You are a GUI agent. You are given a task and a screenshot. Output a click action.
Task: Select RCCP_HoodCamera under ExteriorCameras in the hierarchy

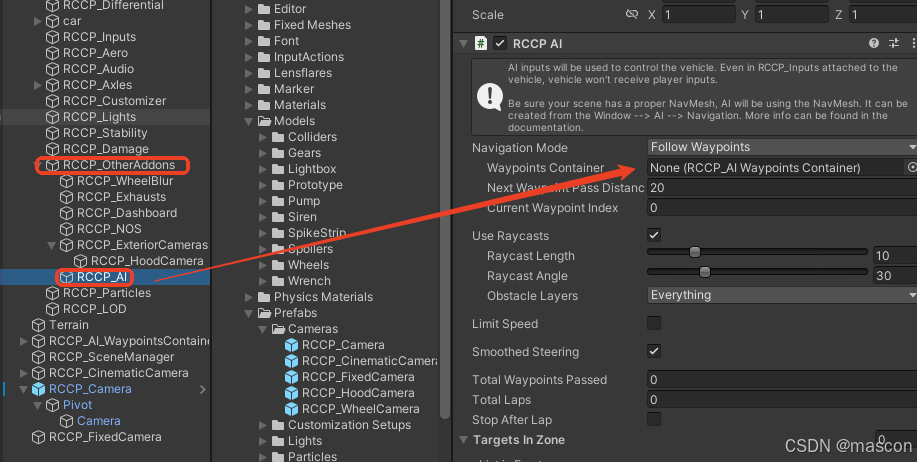click(139, 261)
